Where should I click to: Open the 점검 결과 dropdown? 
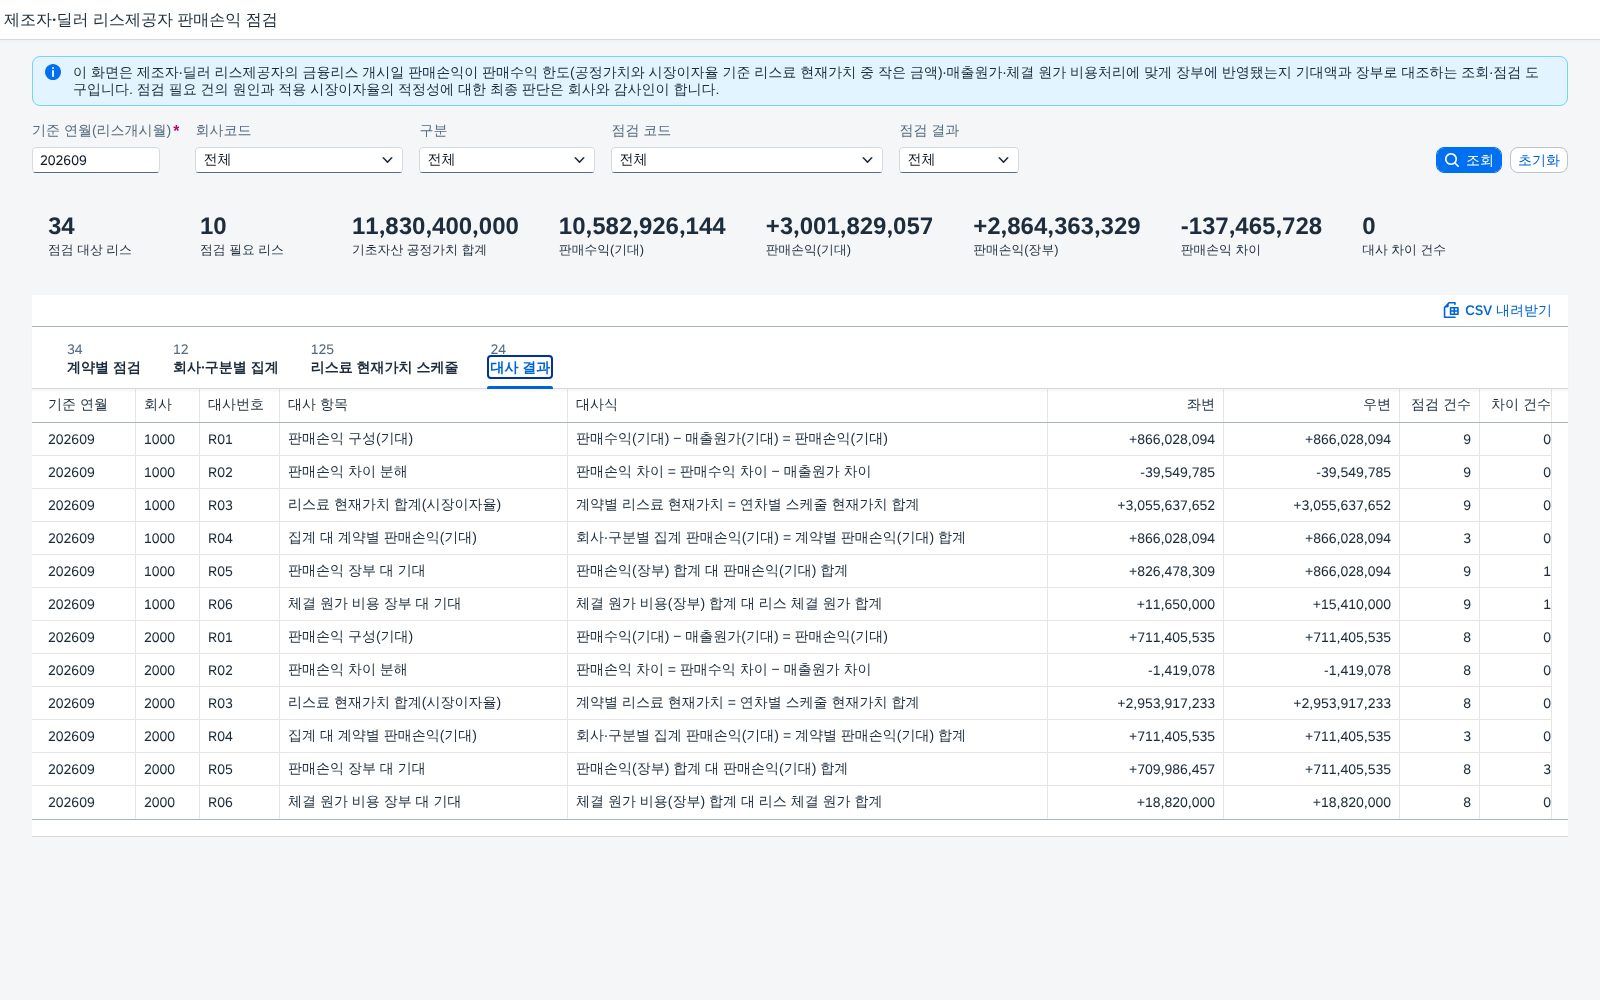click(959, 160)
